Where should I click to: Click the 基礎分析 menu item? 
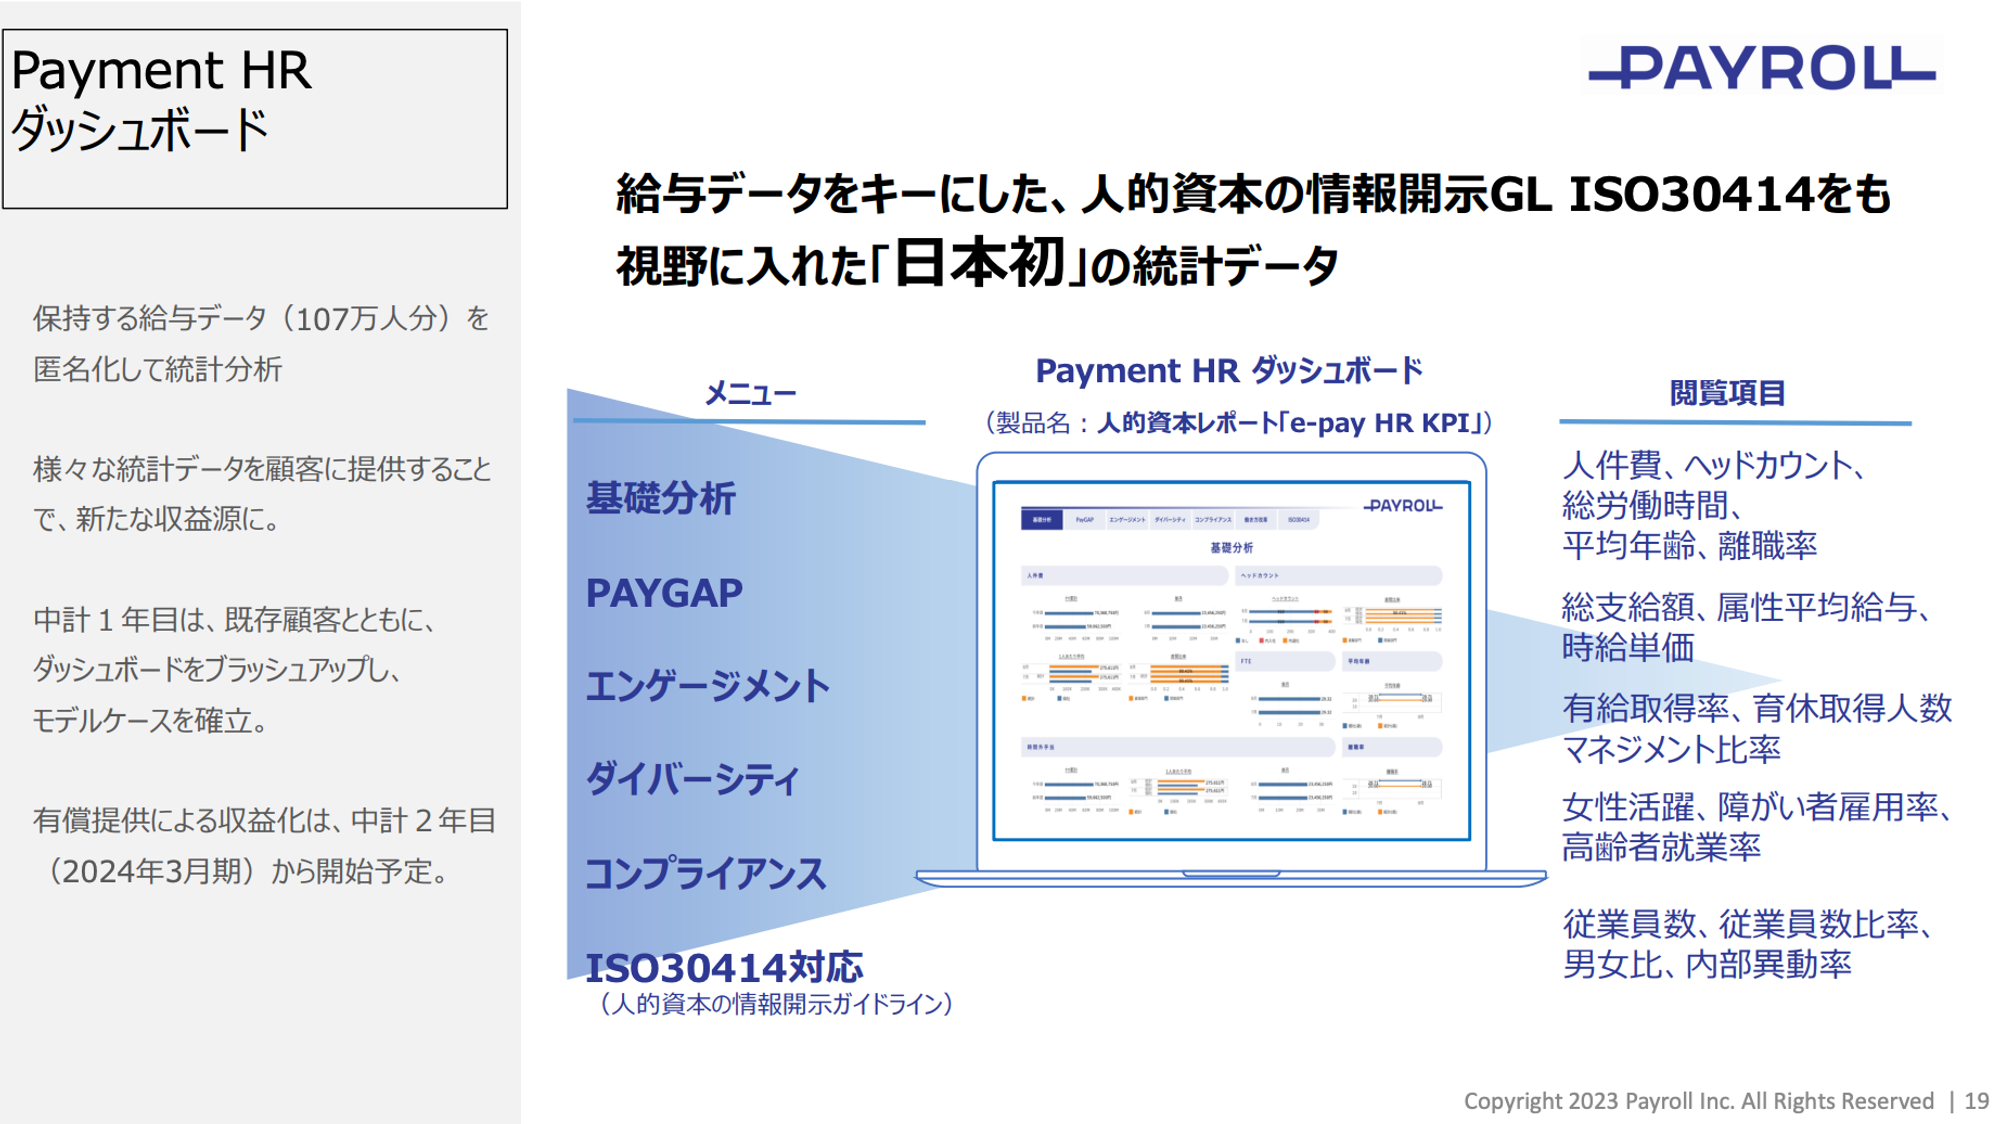pyautogui.click(x=661, y=498)
